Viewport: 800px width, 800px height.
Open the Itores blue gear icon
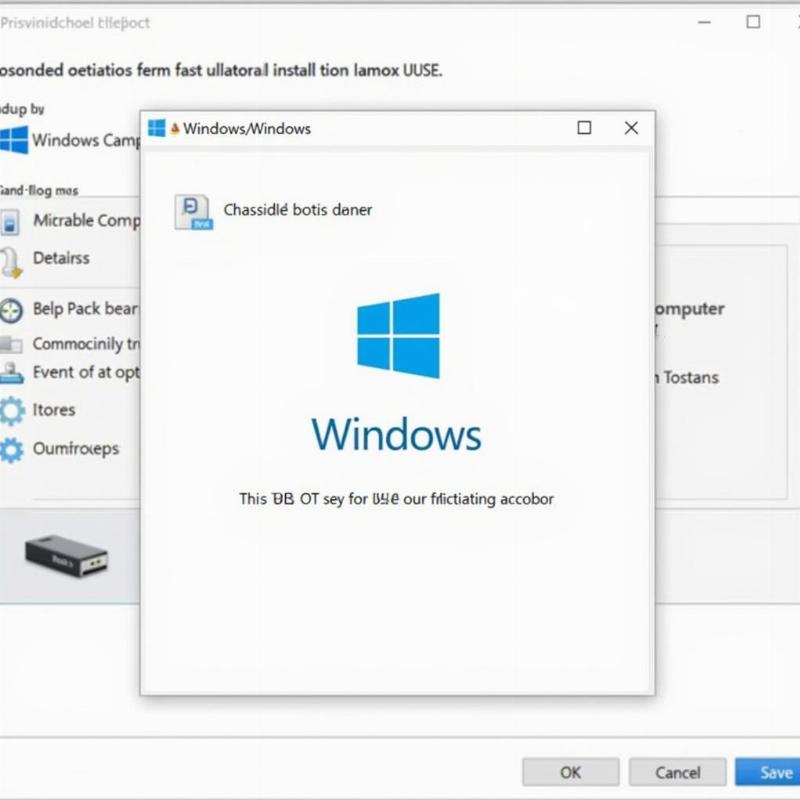[x=11, y=410]
